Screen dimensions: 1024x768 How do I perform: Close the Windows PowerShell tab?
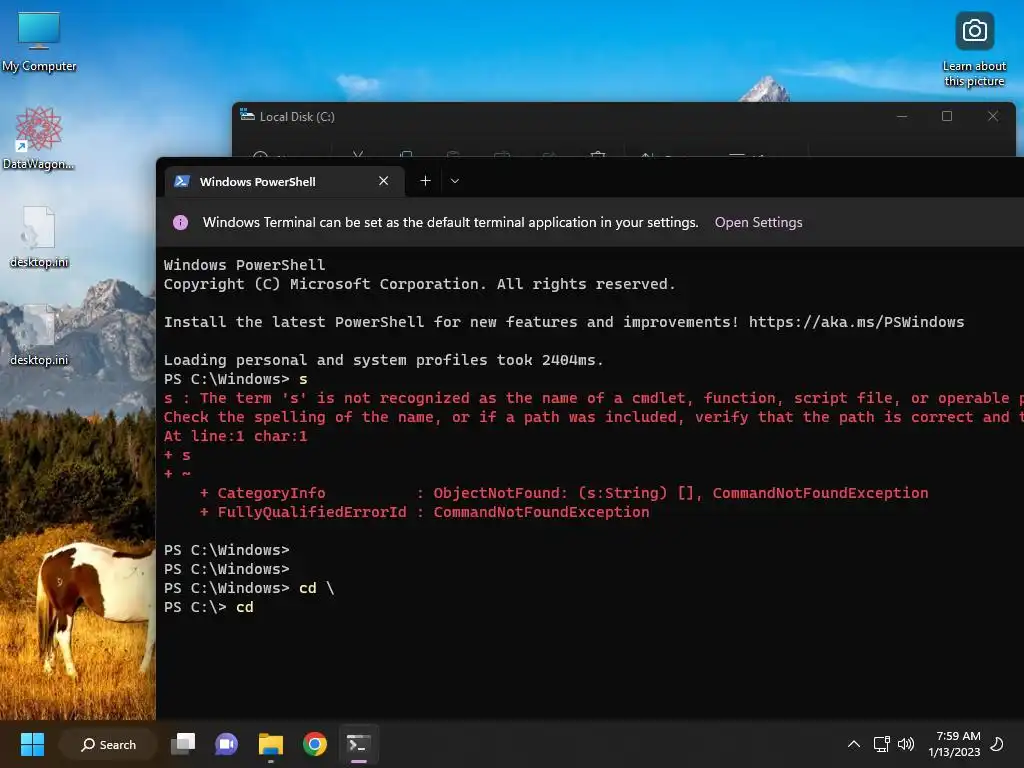tap(383, 181)
